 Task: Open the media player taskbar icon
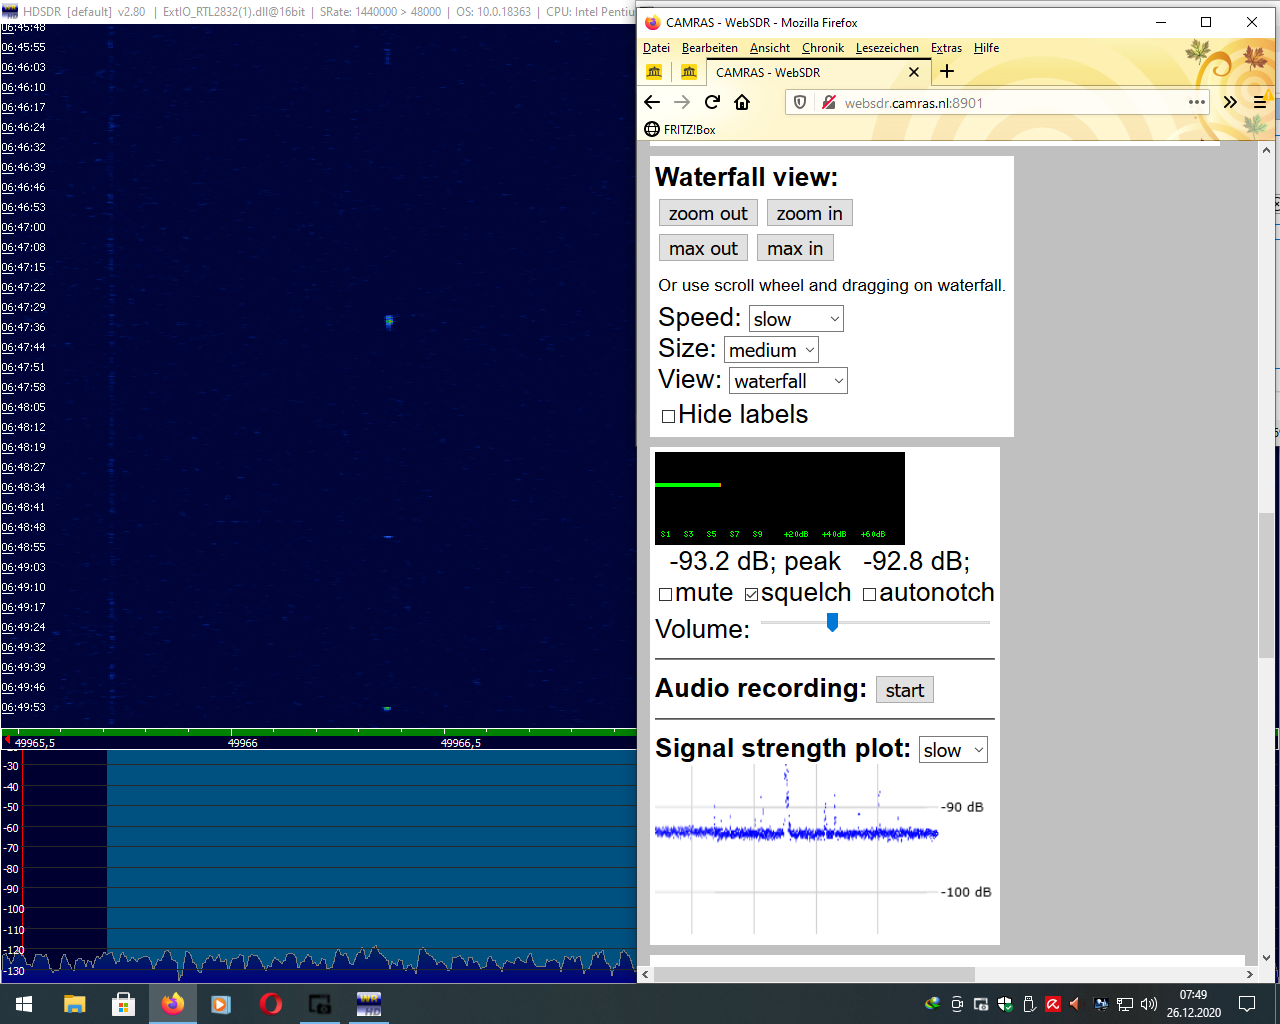[x=221, y=1004]
